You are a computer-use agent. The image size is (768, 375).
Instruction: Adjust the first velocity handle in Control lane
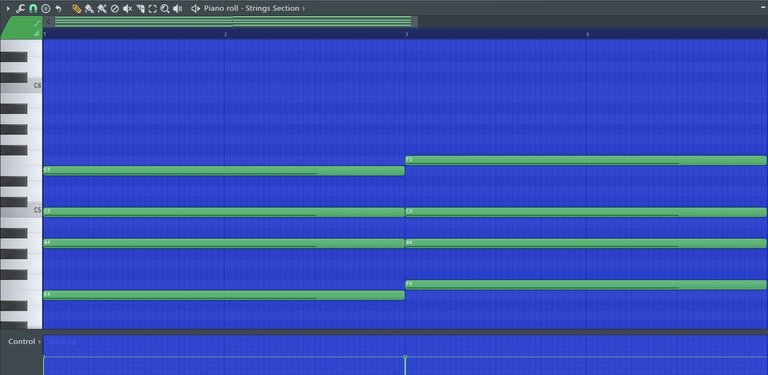pos(44,357)
